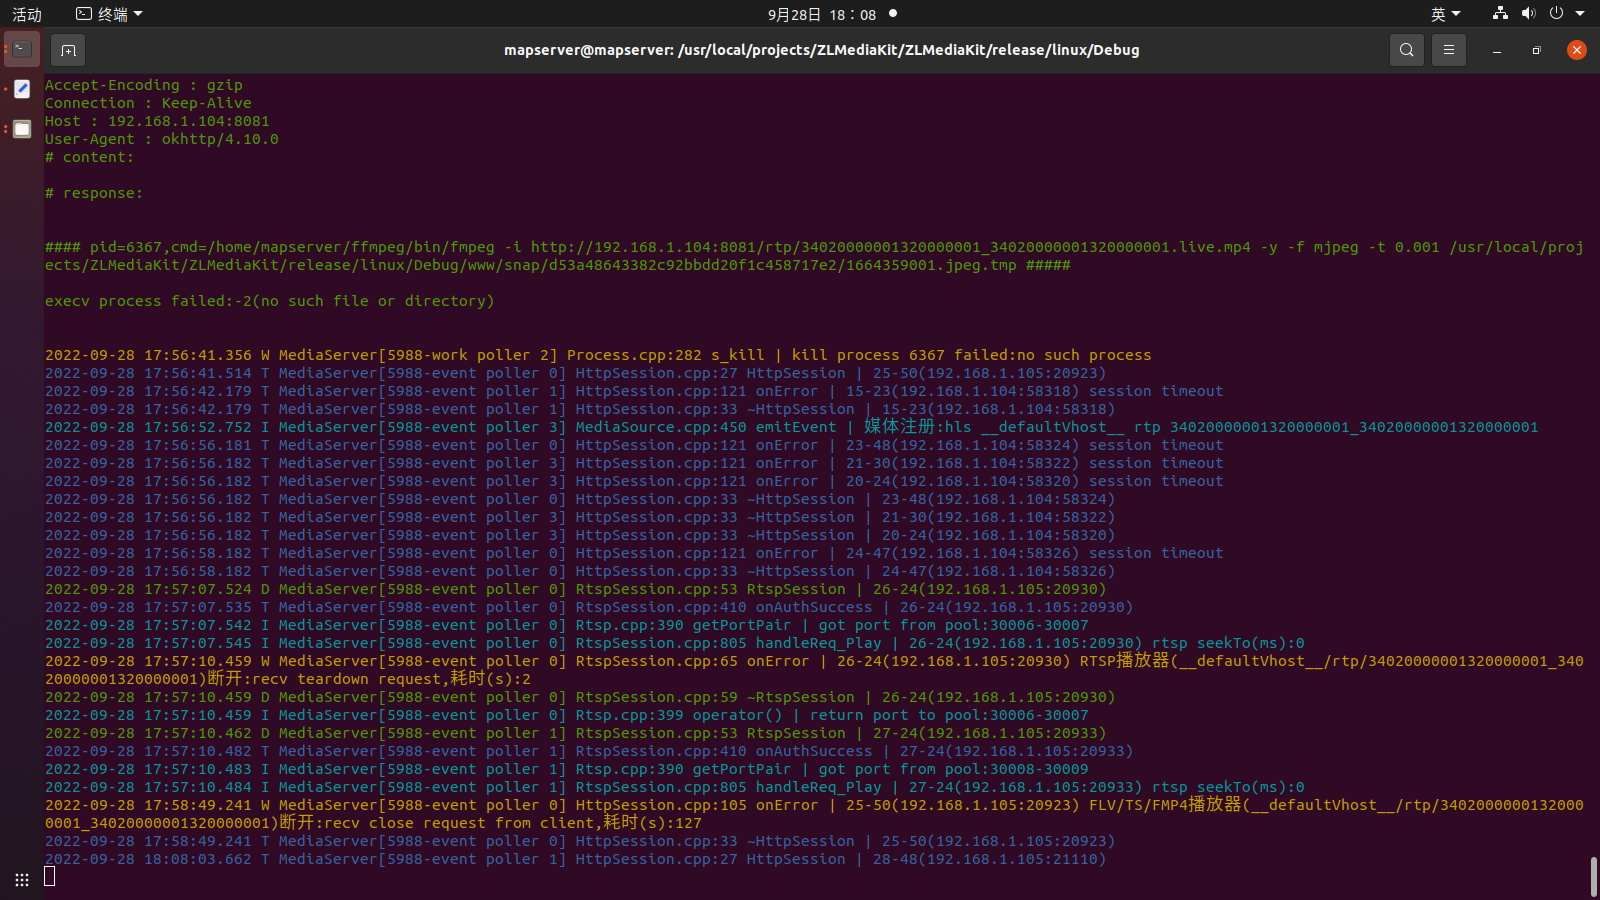Minimize the terminal window
Viewport: 1600px width, 900px height.
1497,50
